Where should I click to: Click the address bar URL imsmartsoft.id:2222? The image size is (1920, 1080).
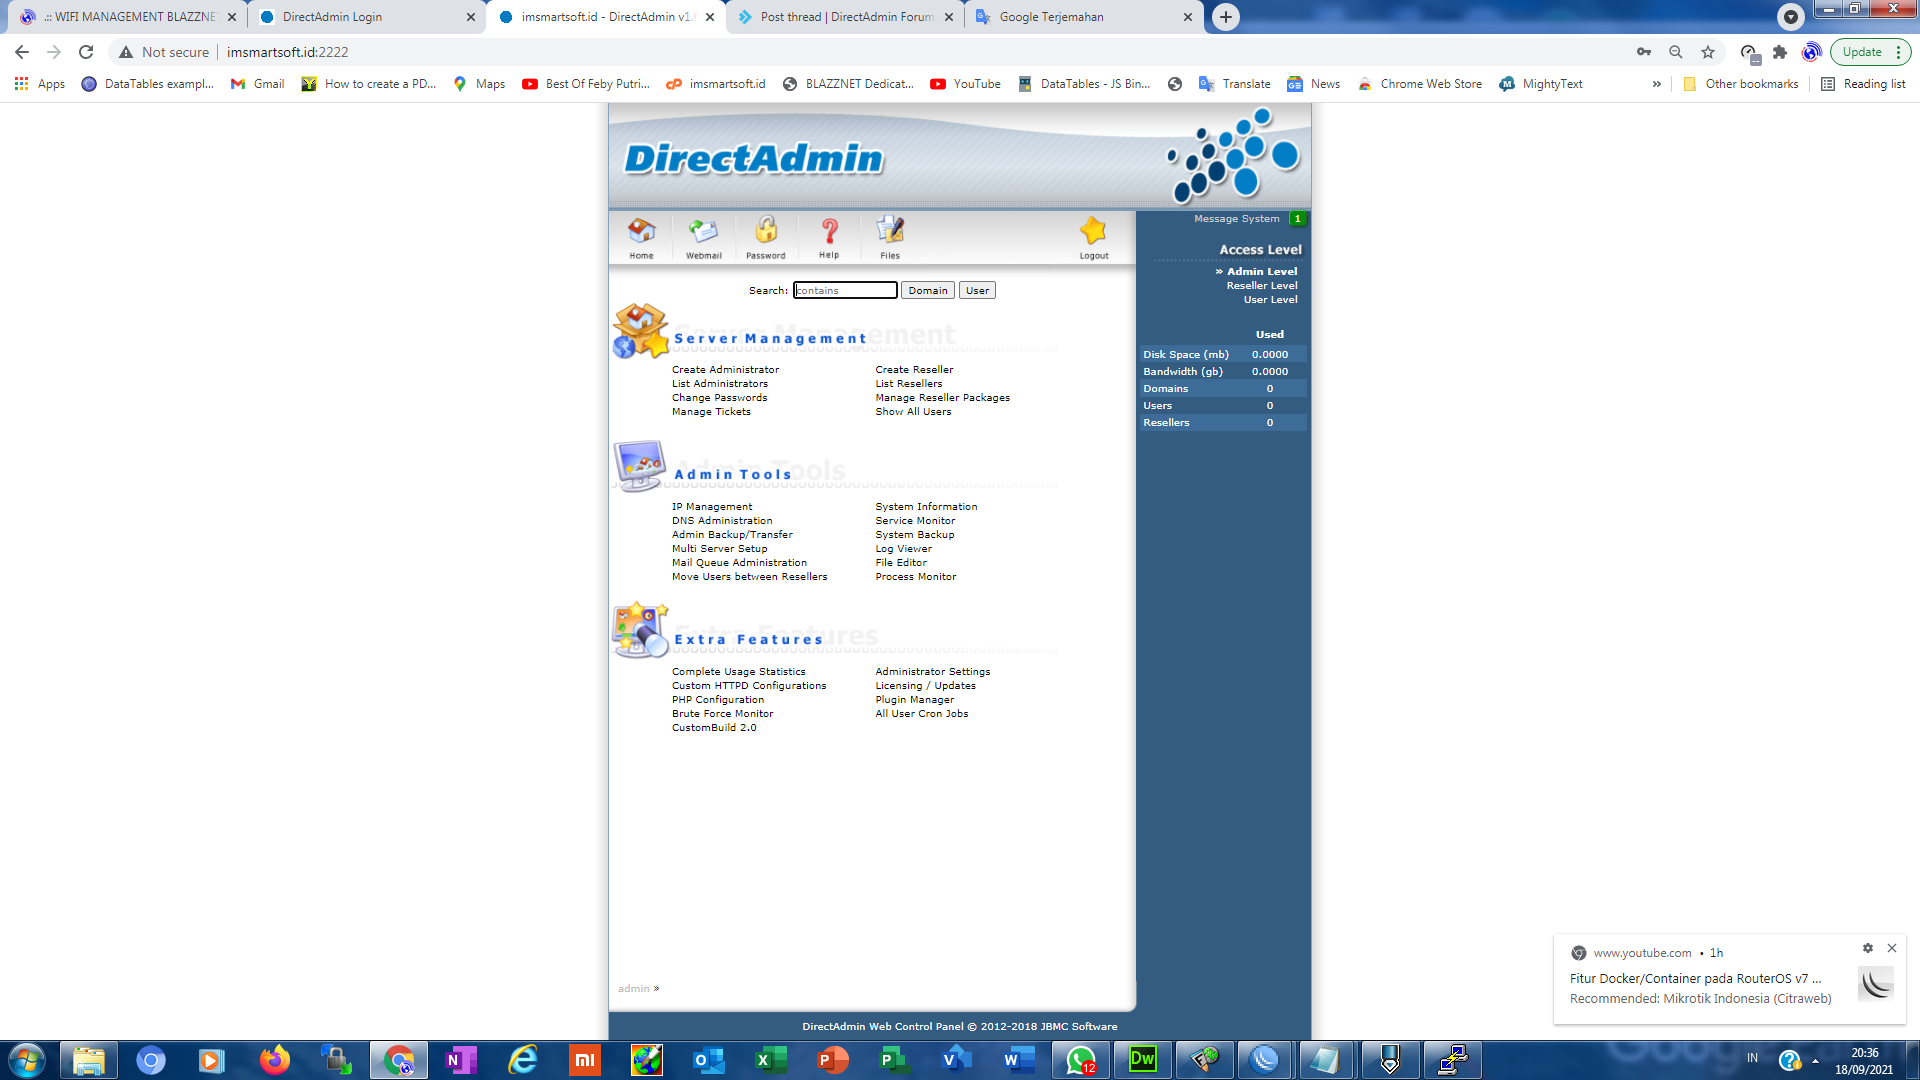click(x=287, y=52)
